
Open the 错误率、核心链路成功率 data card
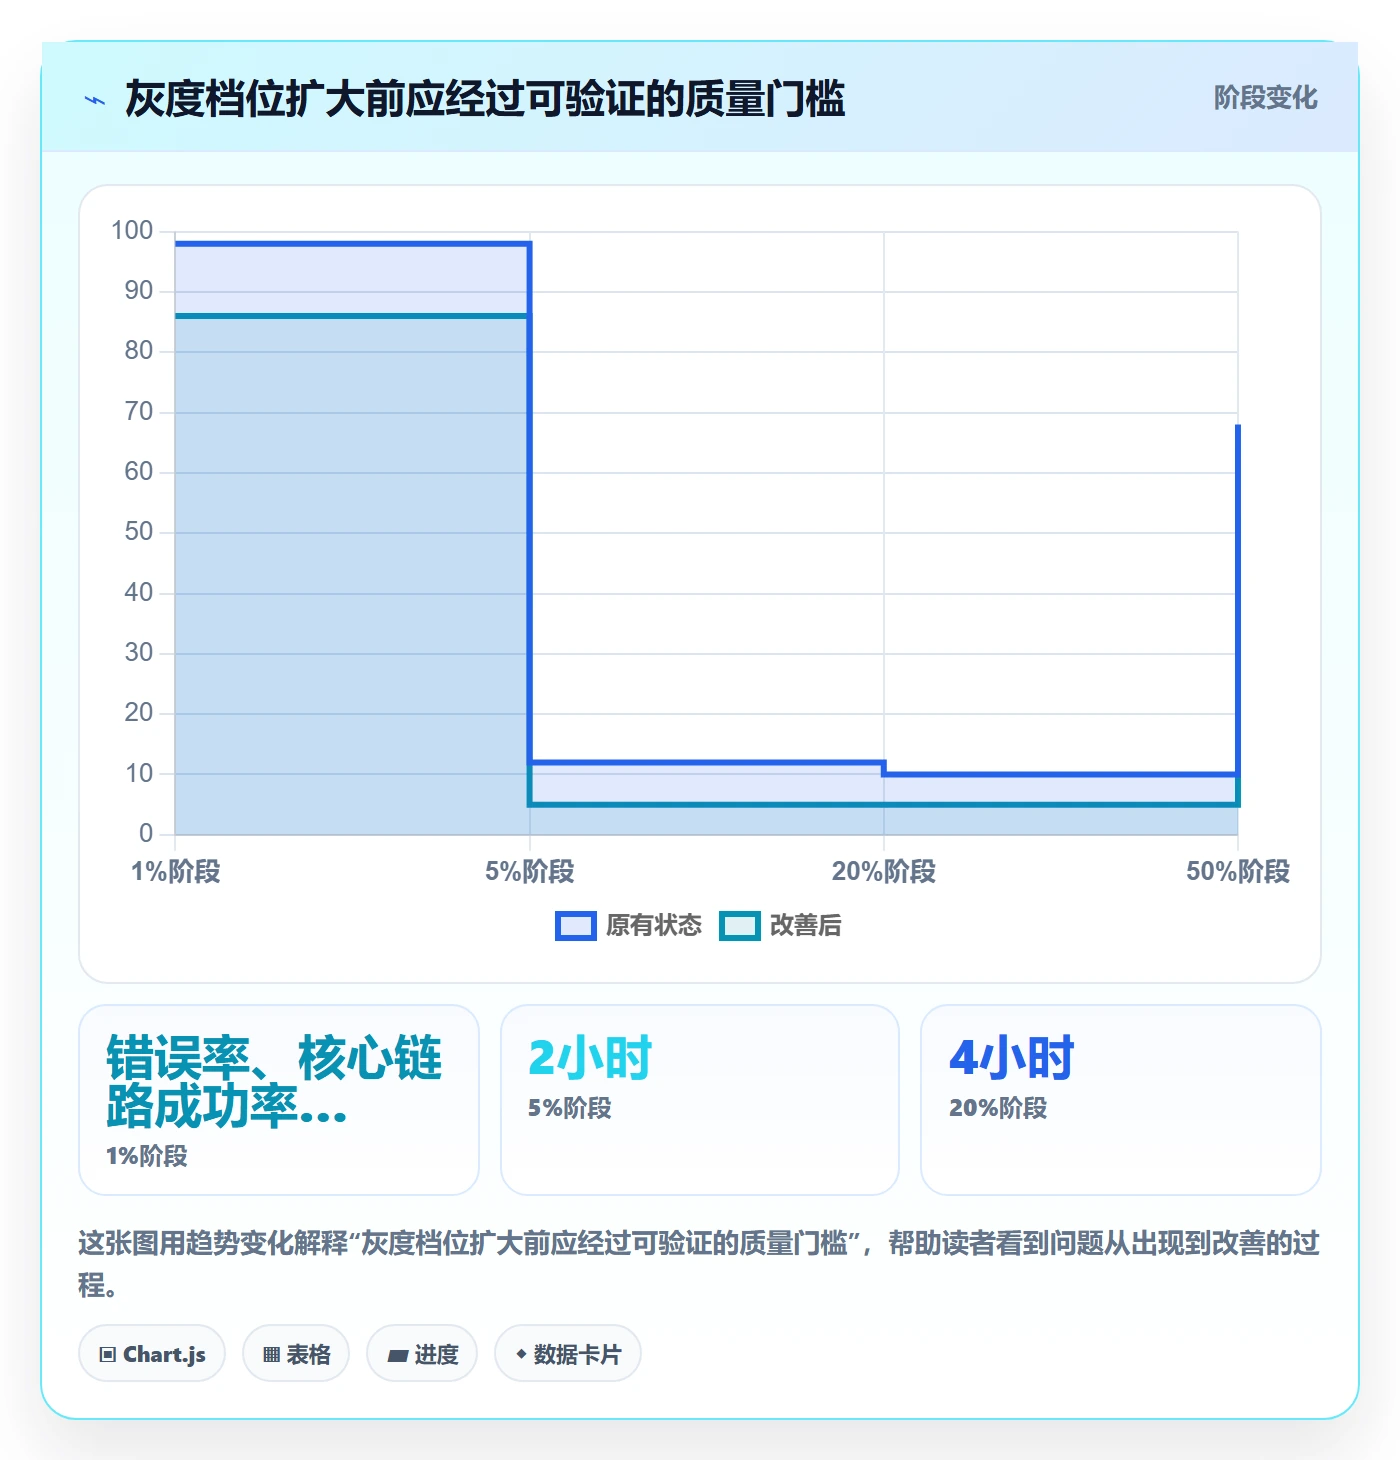click(279, 1100)
